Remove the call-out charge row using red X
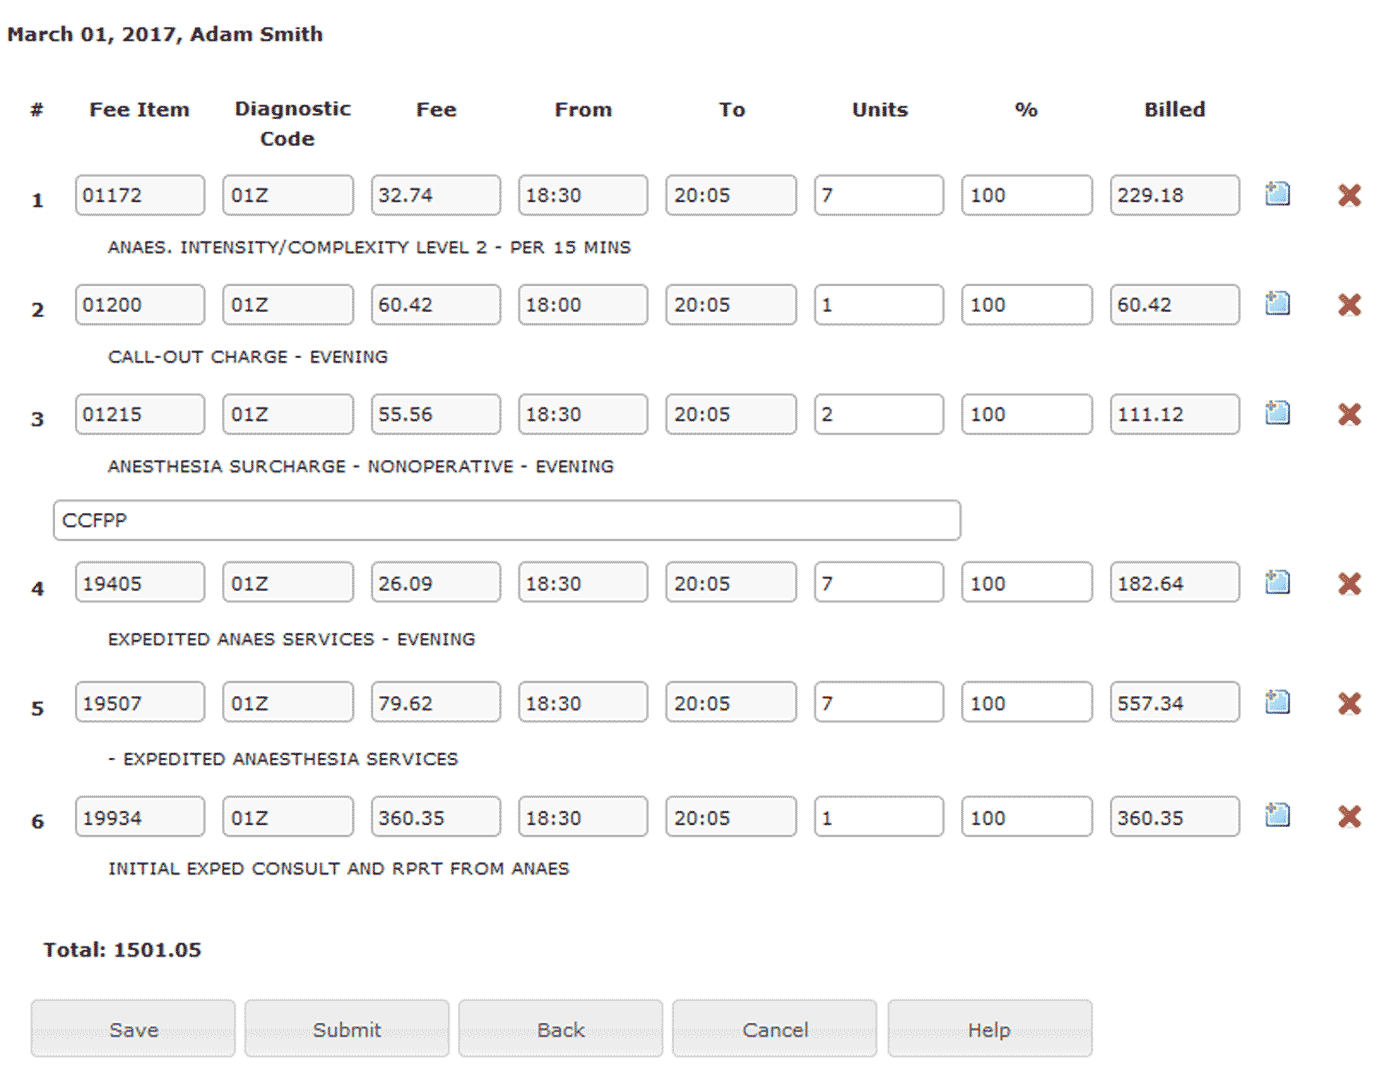1400x1090 pixels. point(1349,305)
